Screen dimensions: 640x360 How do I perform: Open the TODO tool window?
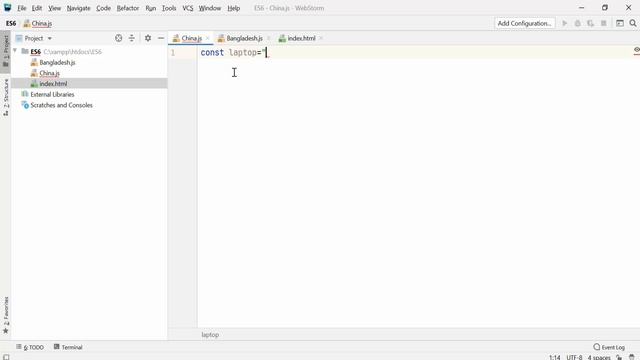30,347
